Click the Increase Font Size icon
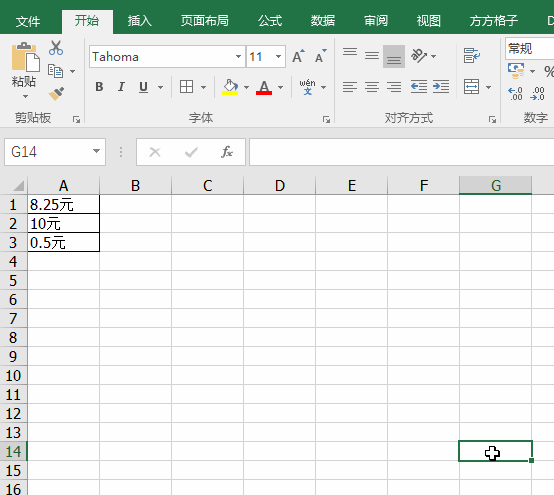554x495 pixels. point(298,56)
